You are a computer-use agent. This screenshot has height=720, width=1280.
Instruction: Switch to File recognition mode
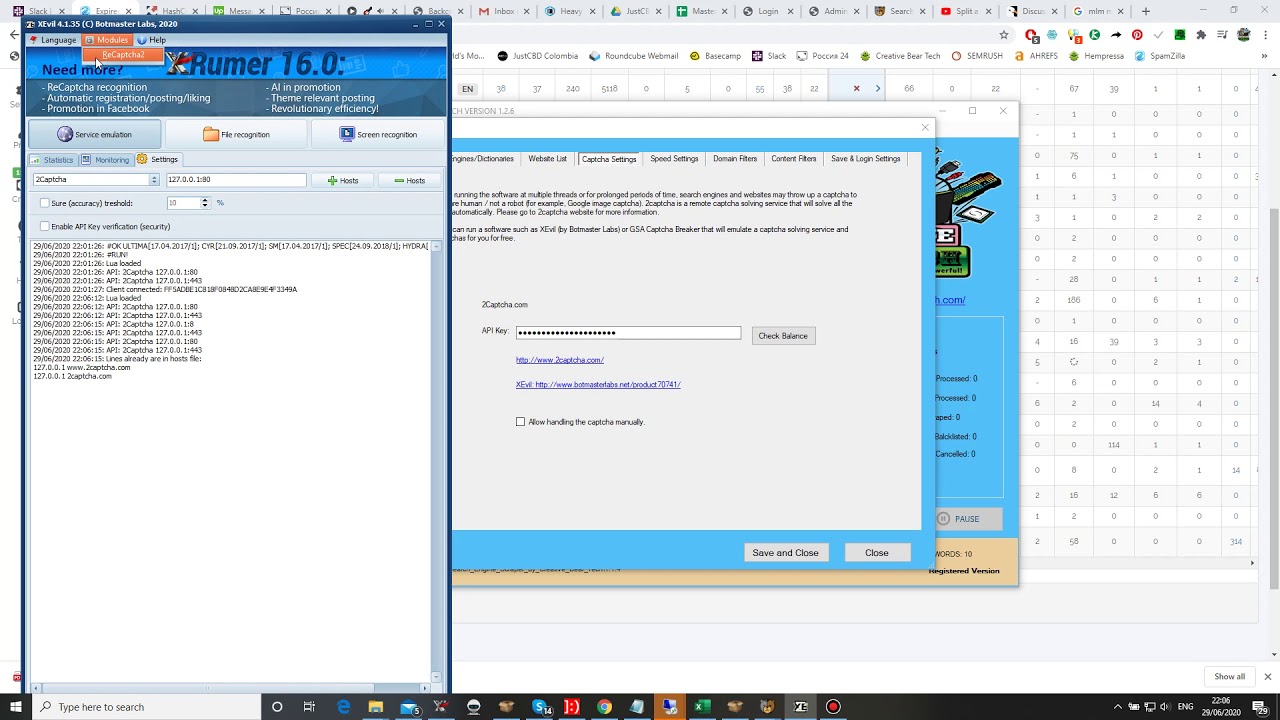(x=237, y=134)
